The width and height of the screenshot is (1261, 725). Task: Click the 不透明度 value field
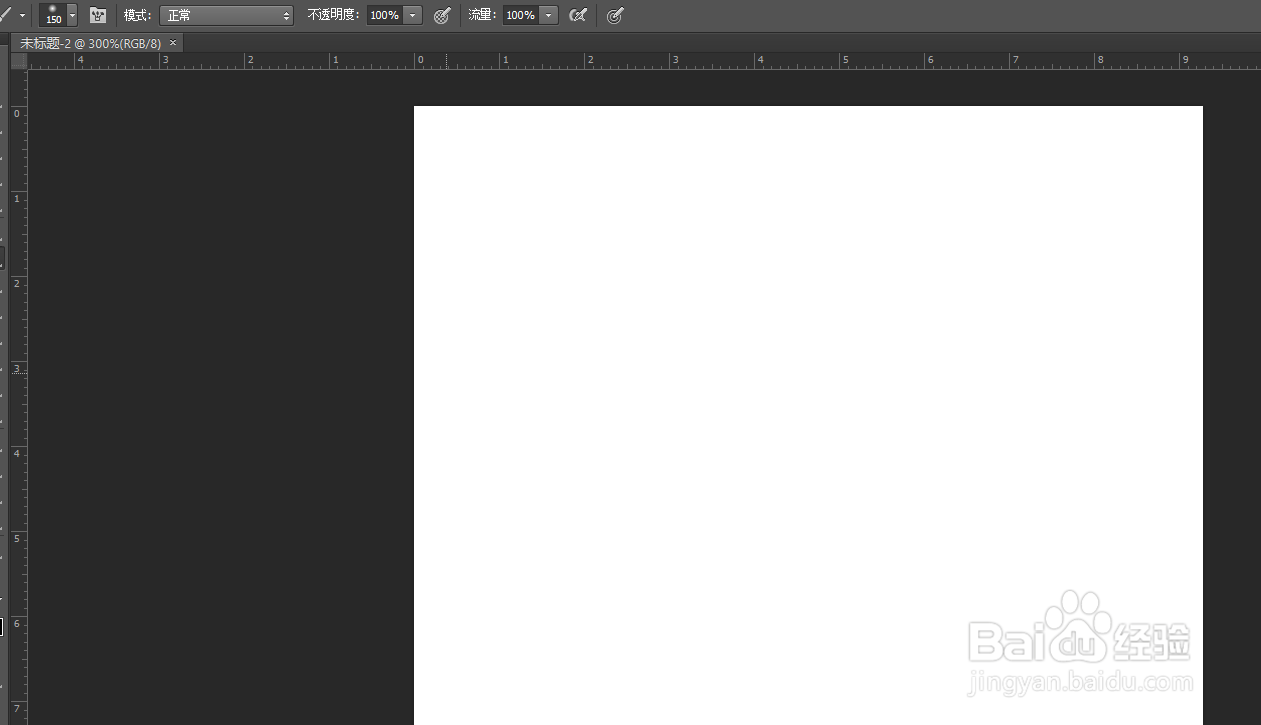[x=385, y=15]
